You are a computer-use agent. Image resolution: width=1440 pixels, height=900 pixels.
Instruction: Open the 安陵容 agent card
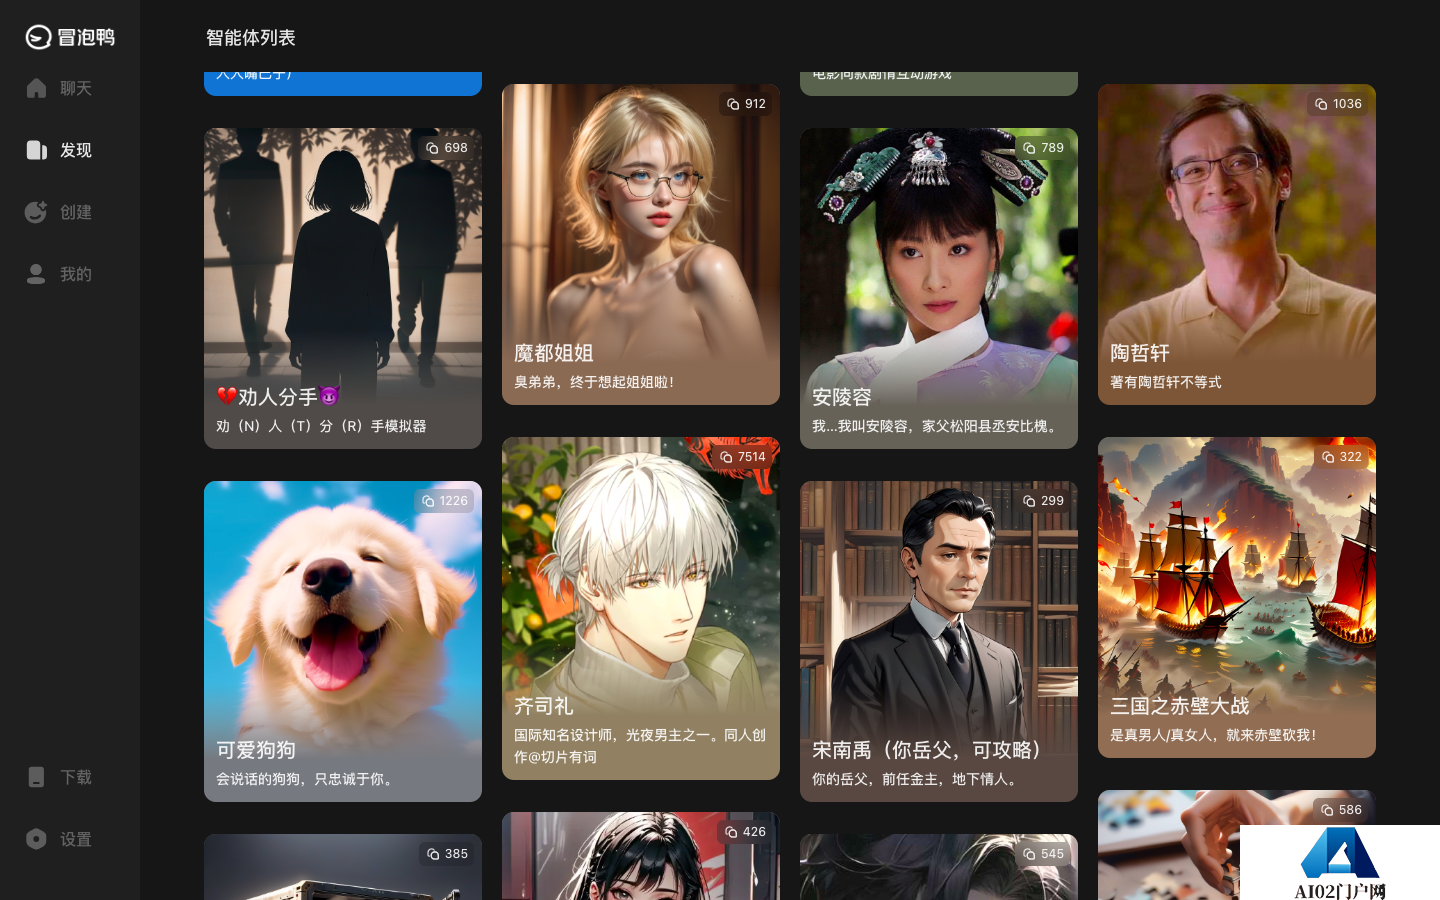click(939, 288)
